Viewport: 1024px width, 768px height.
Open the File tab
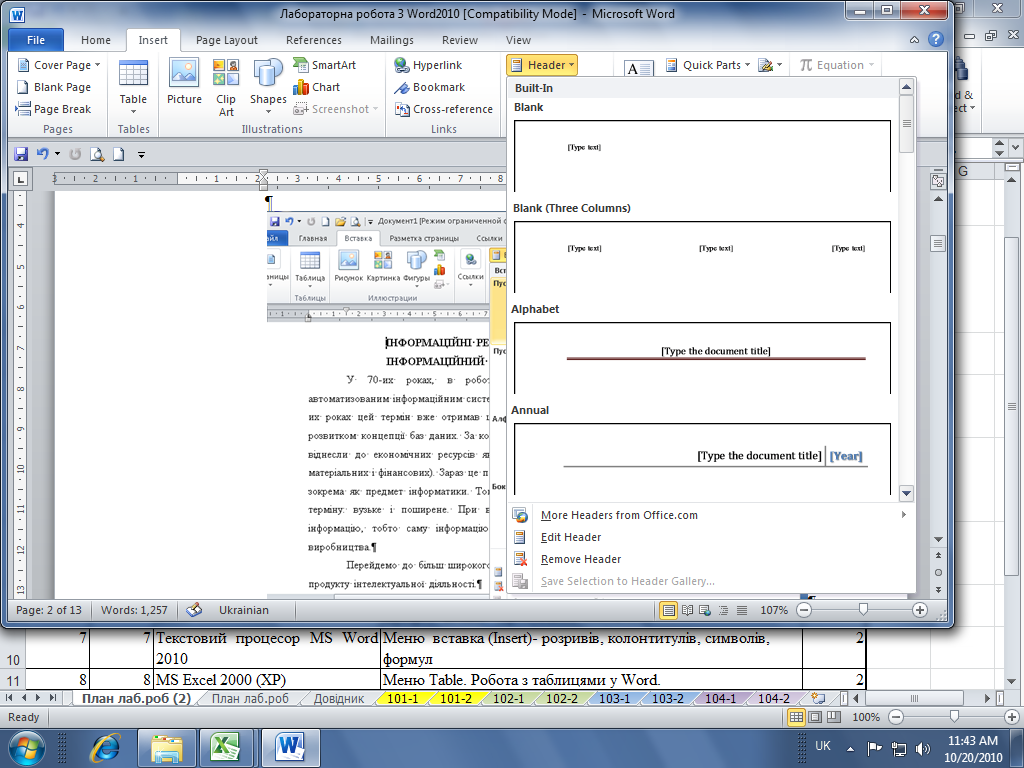point(36,40)
